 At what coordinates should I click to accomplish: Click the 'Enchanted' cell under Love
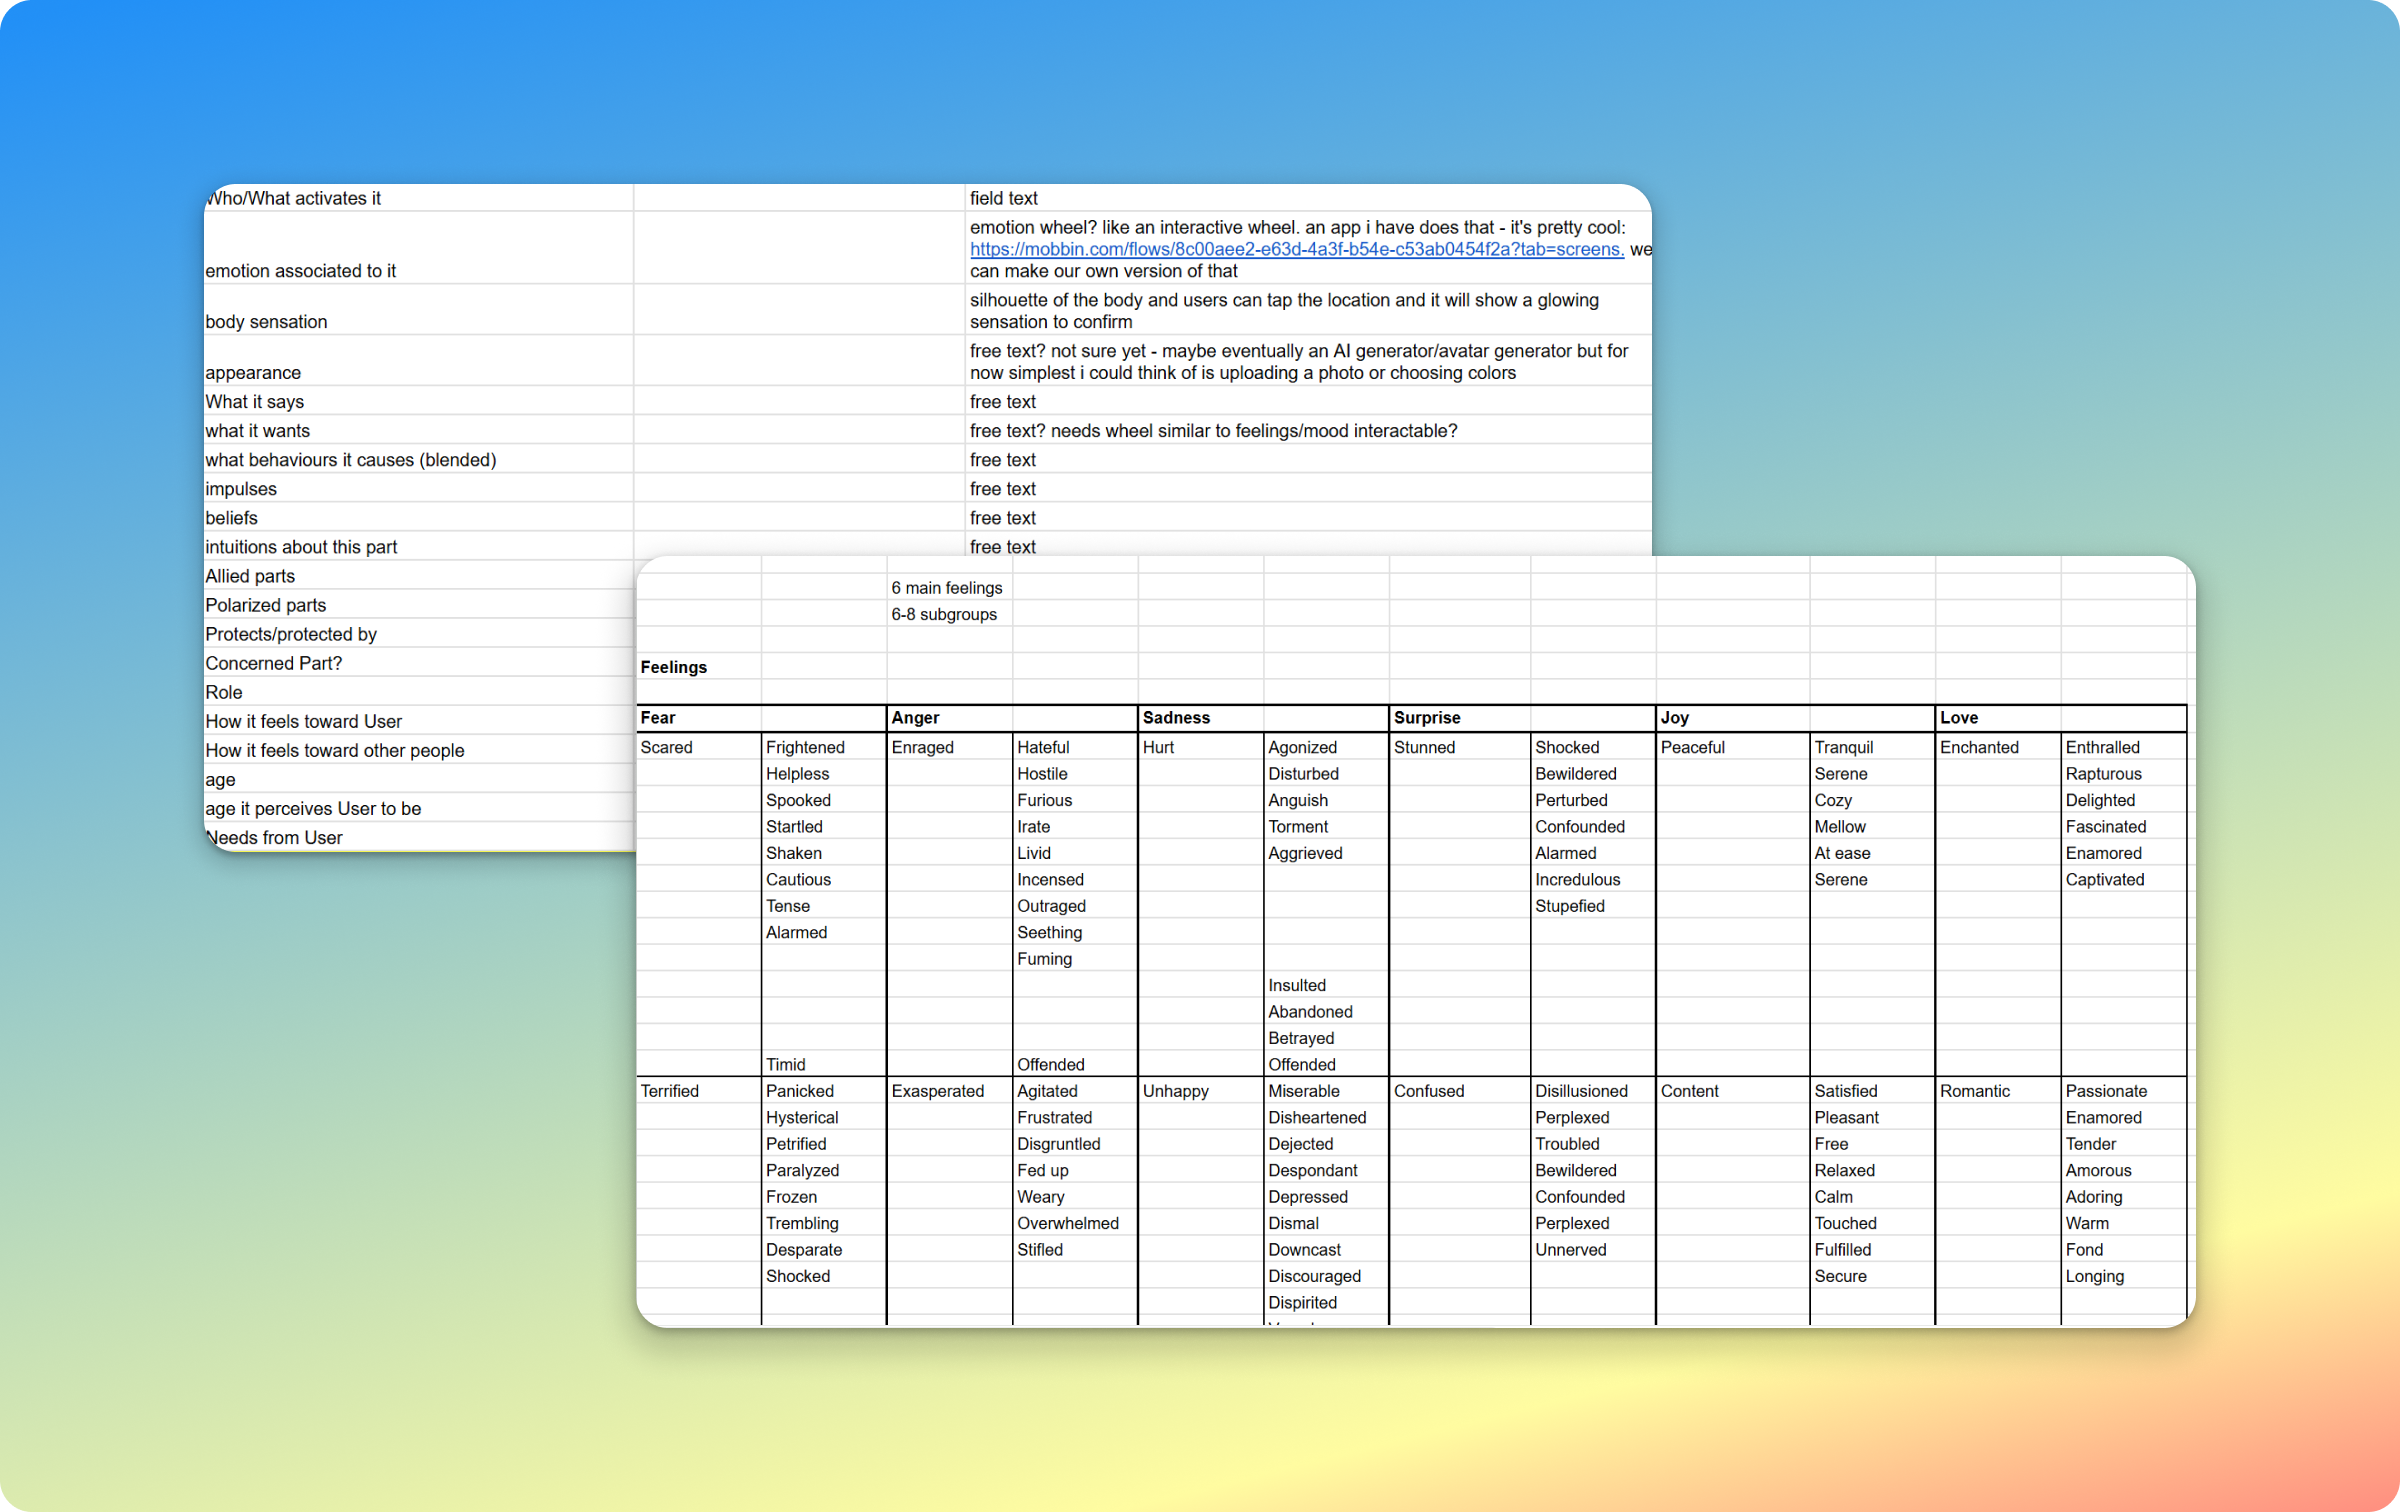(1979, 747)
